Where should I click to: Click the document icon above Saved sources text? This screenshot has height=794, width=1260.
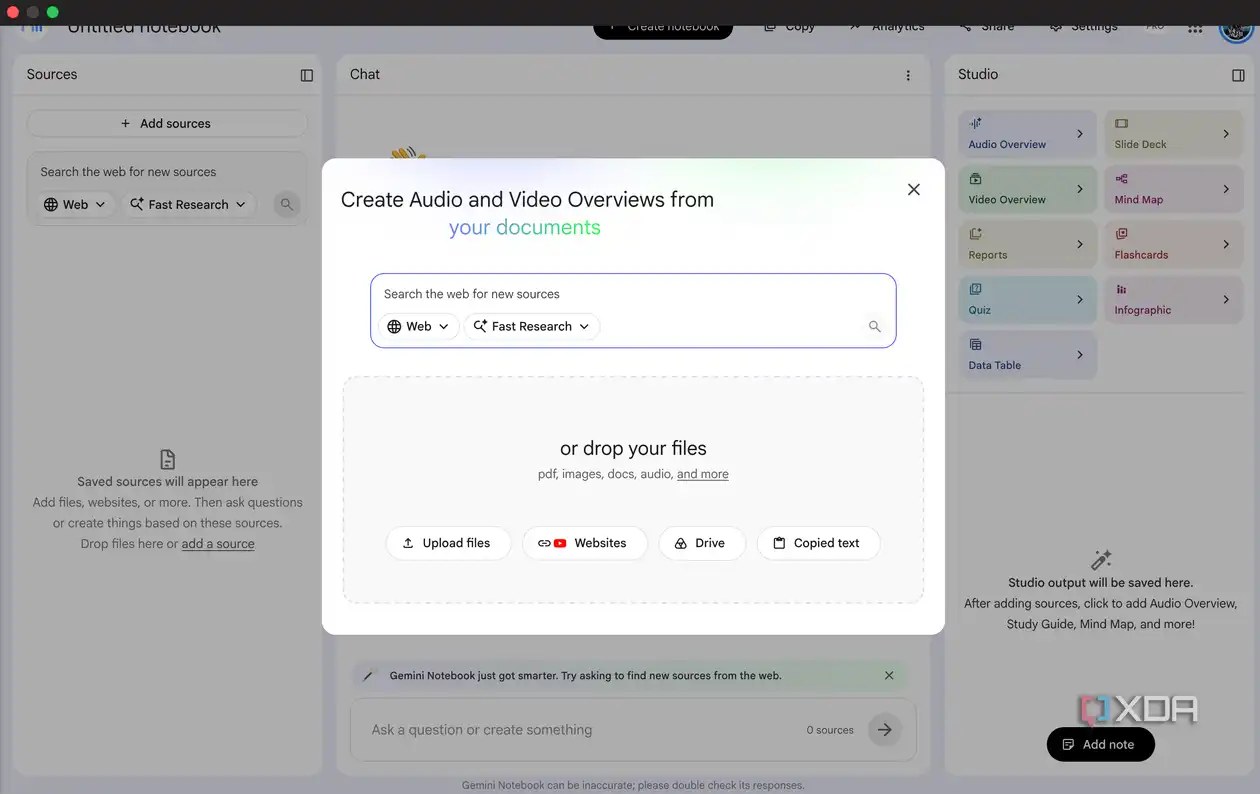pos(168,460)
